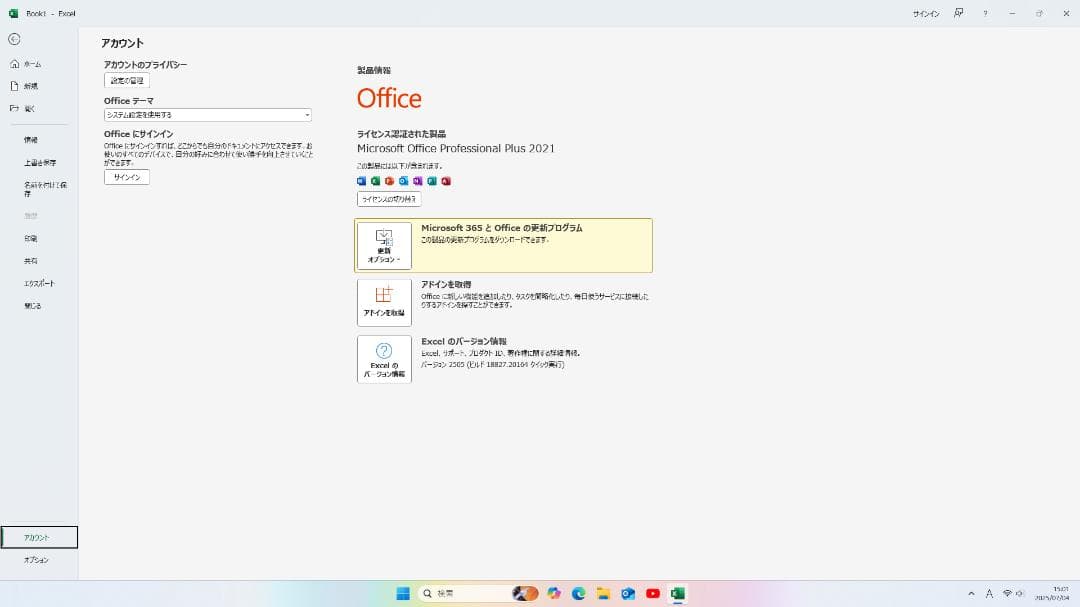Open Excel from the Windows taskbar

pos(676,593)
